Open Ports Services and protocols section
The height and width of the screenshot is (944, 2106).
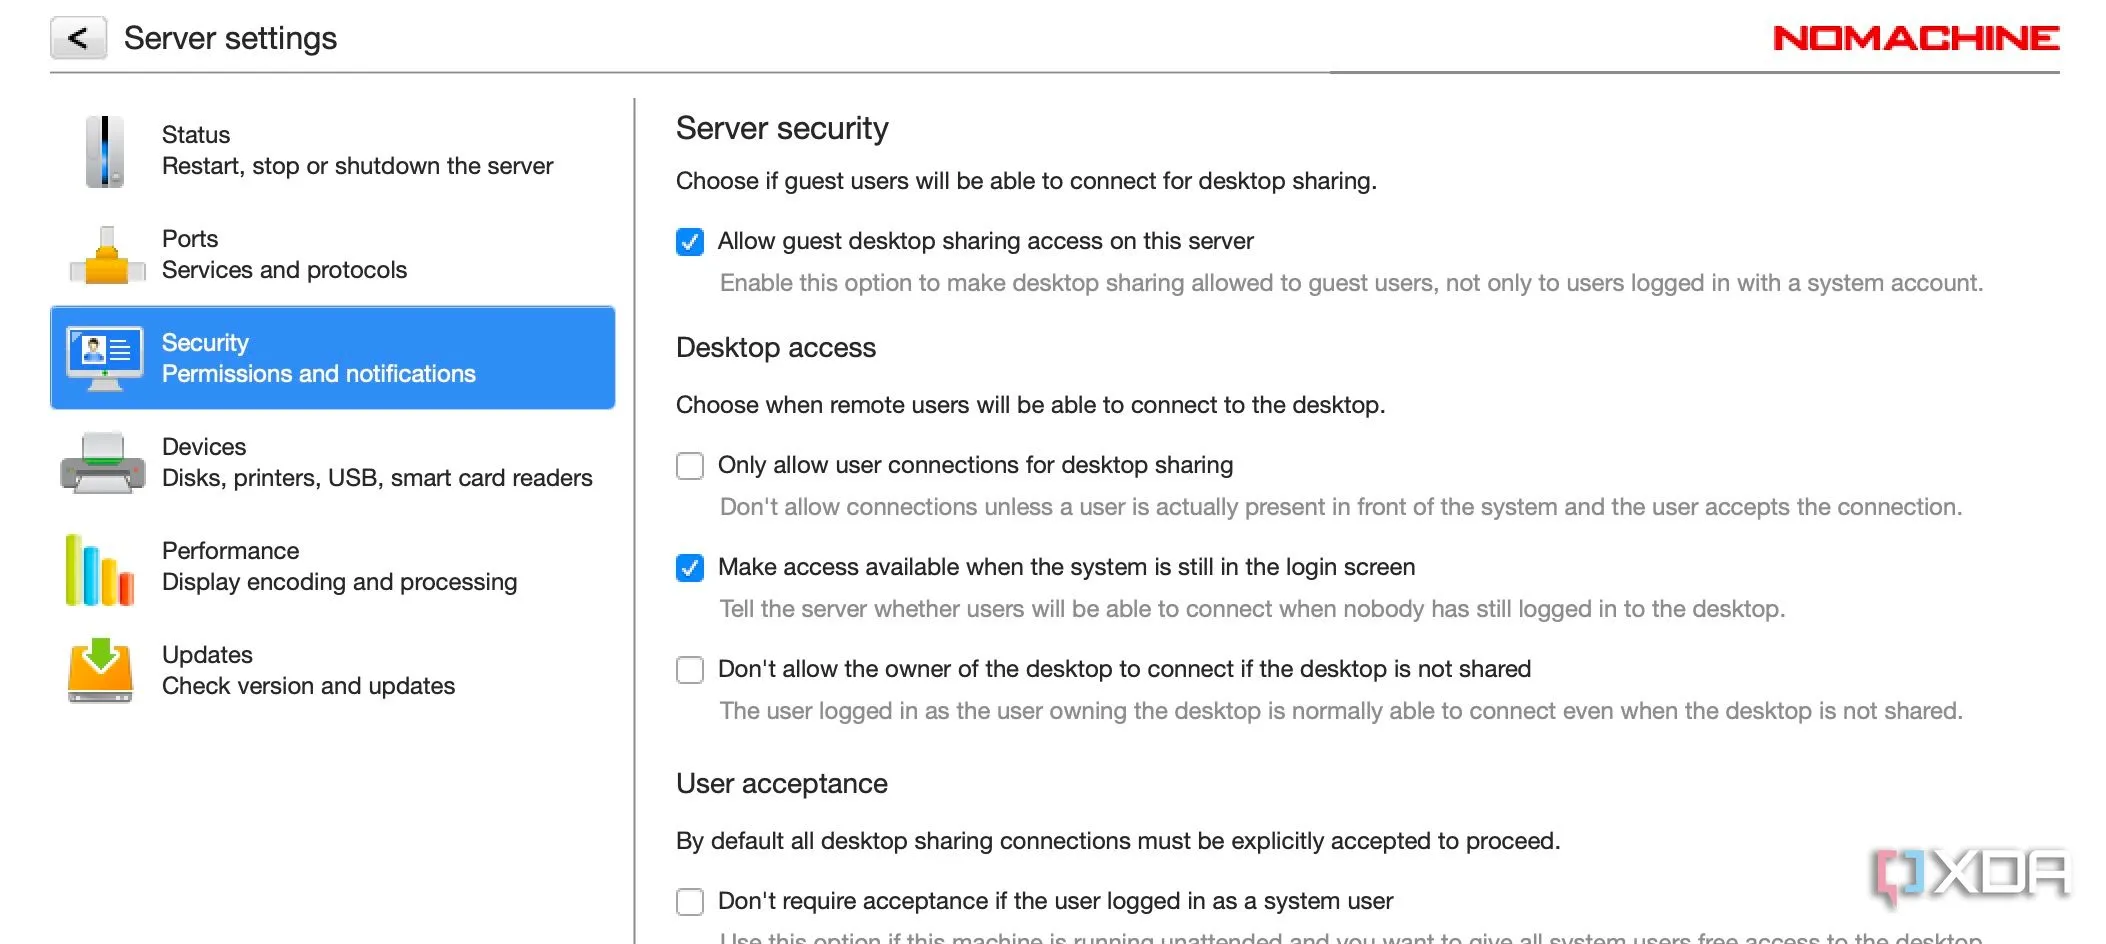333,255
